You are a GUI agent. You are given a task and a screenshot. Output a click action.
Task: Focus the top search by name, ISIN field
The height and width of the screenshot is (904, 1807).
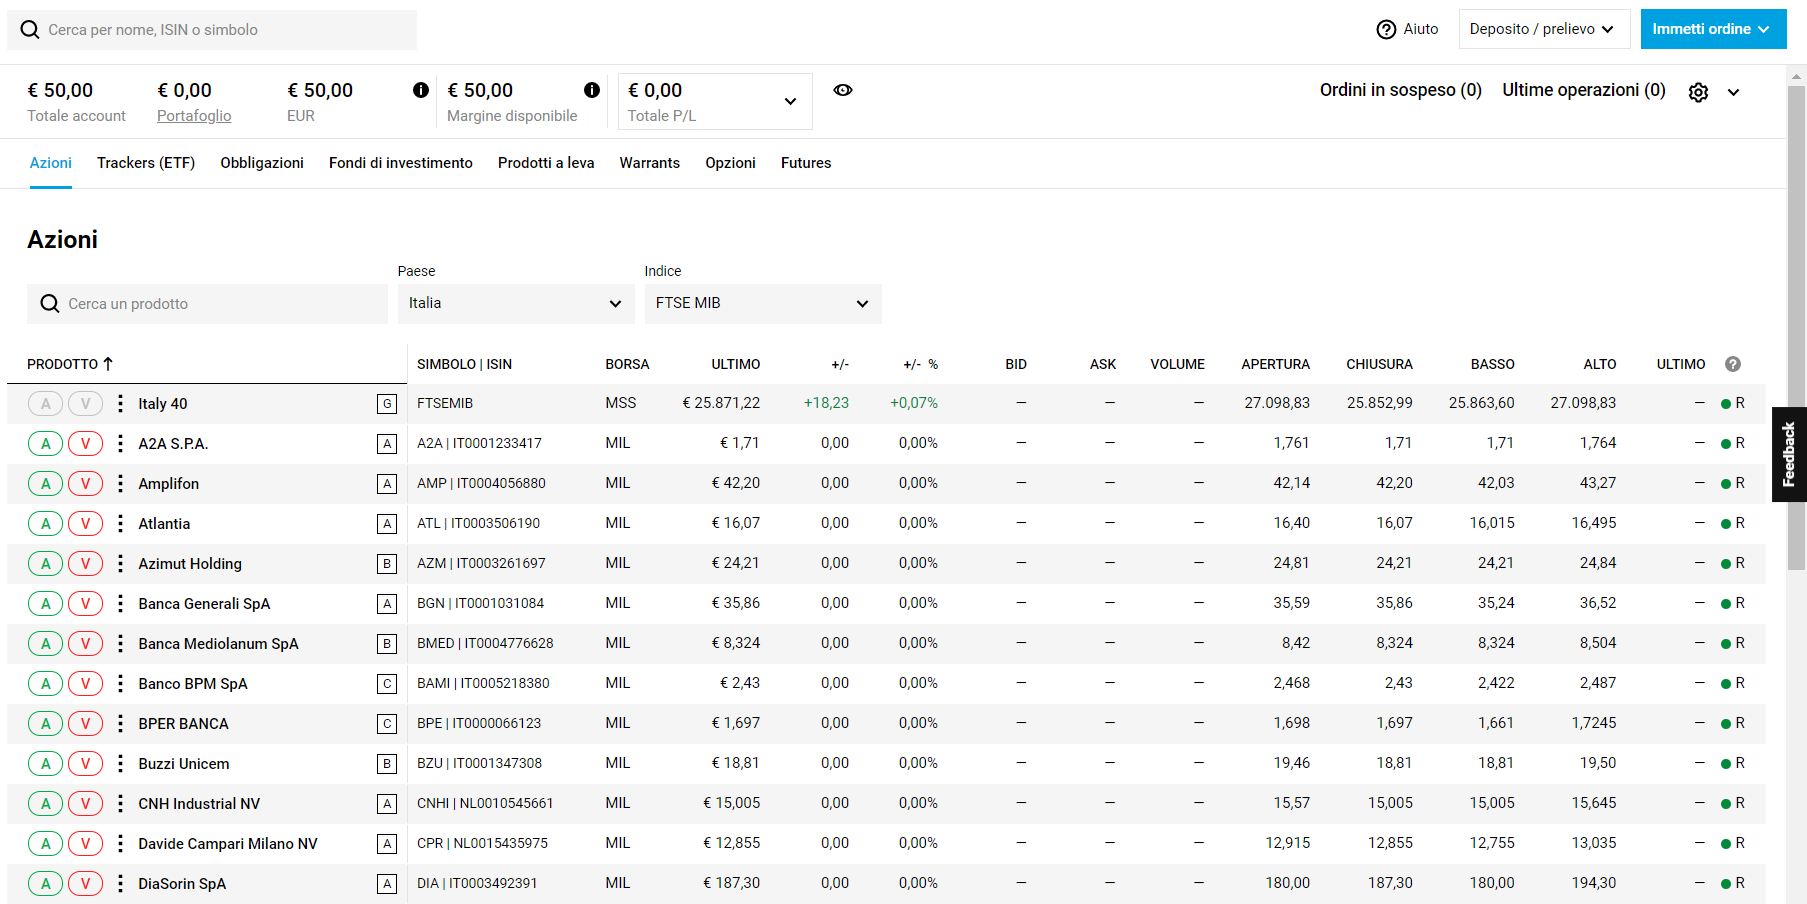(x=212, y=30)
